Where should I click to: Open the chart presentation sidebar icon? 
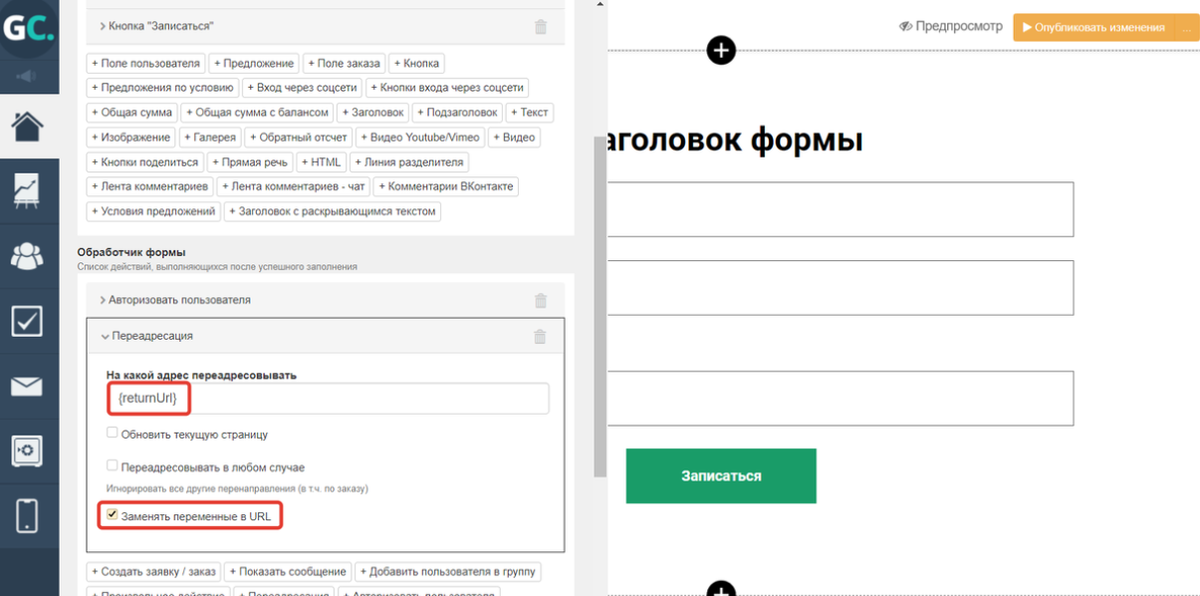[x=27, y=190]
